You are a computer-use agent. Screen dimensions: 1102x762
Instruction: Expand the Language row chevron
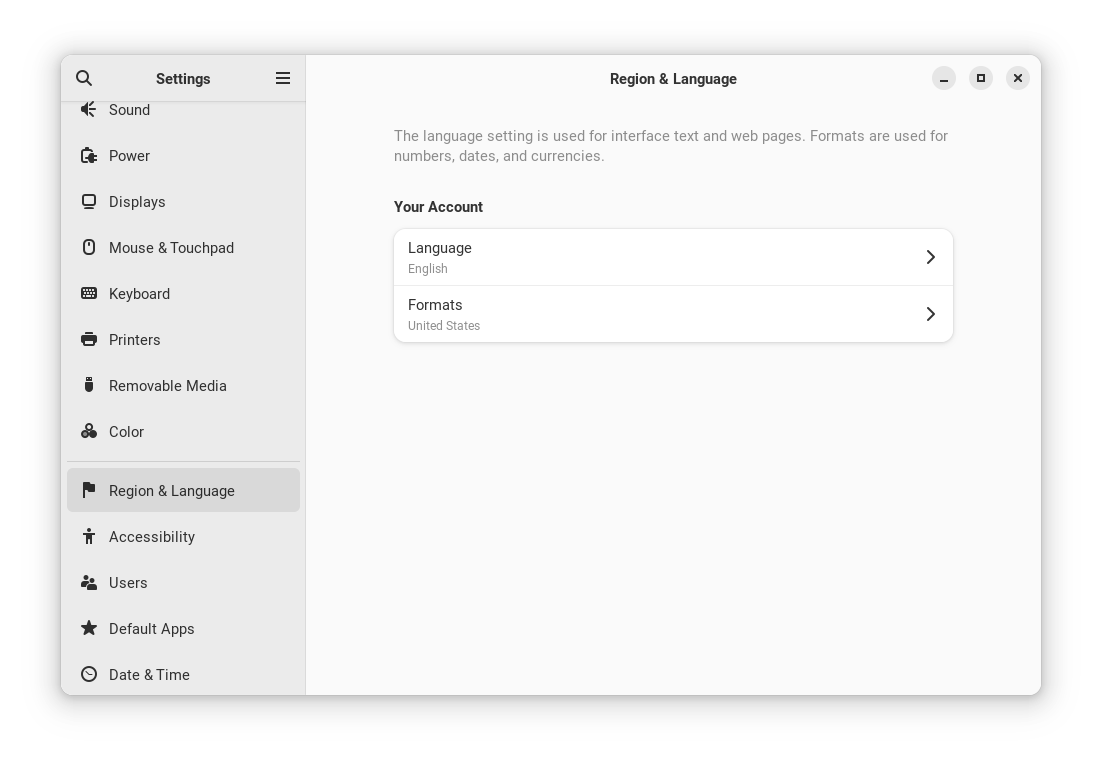click(x=931, y=257)
